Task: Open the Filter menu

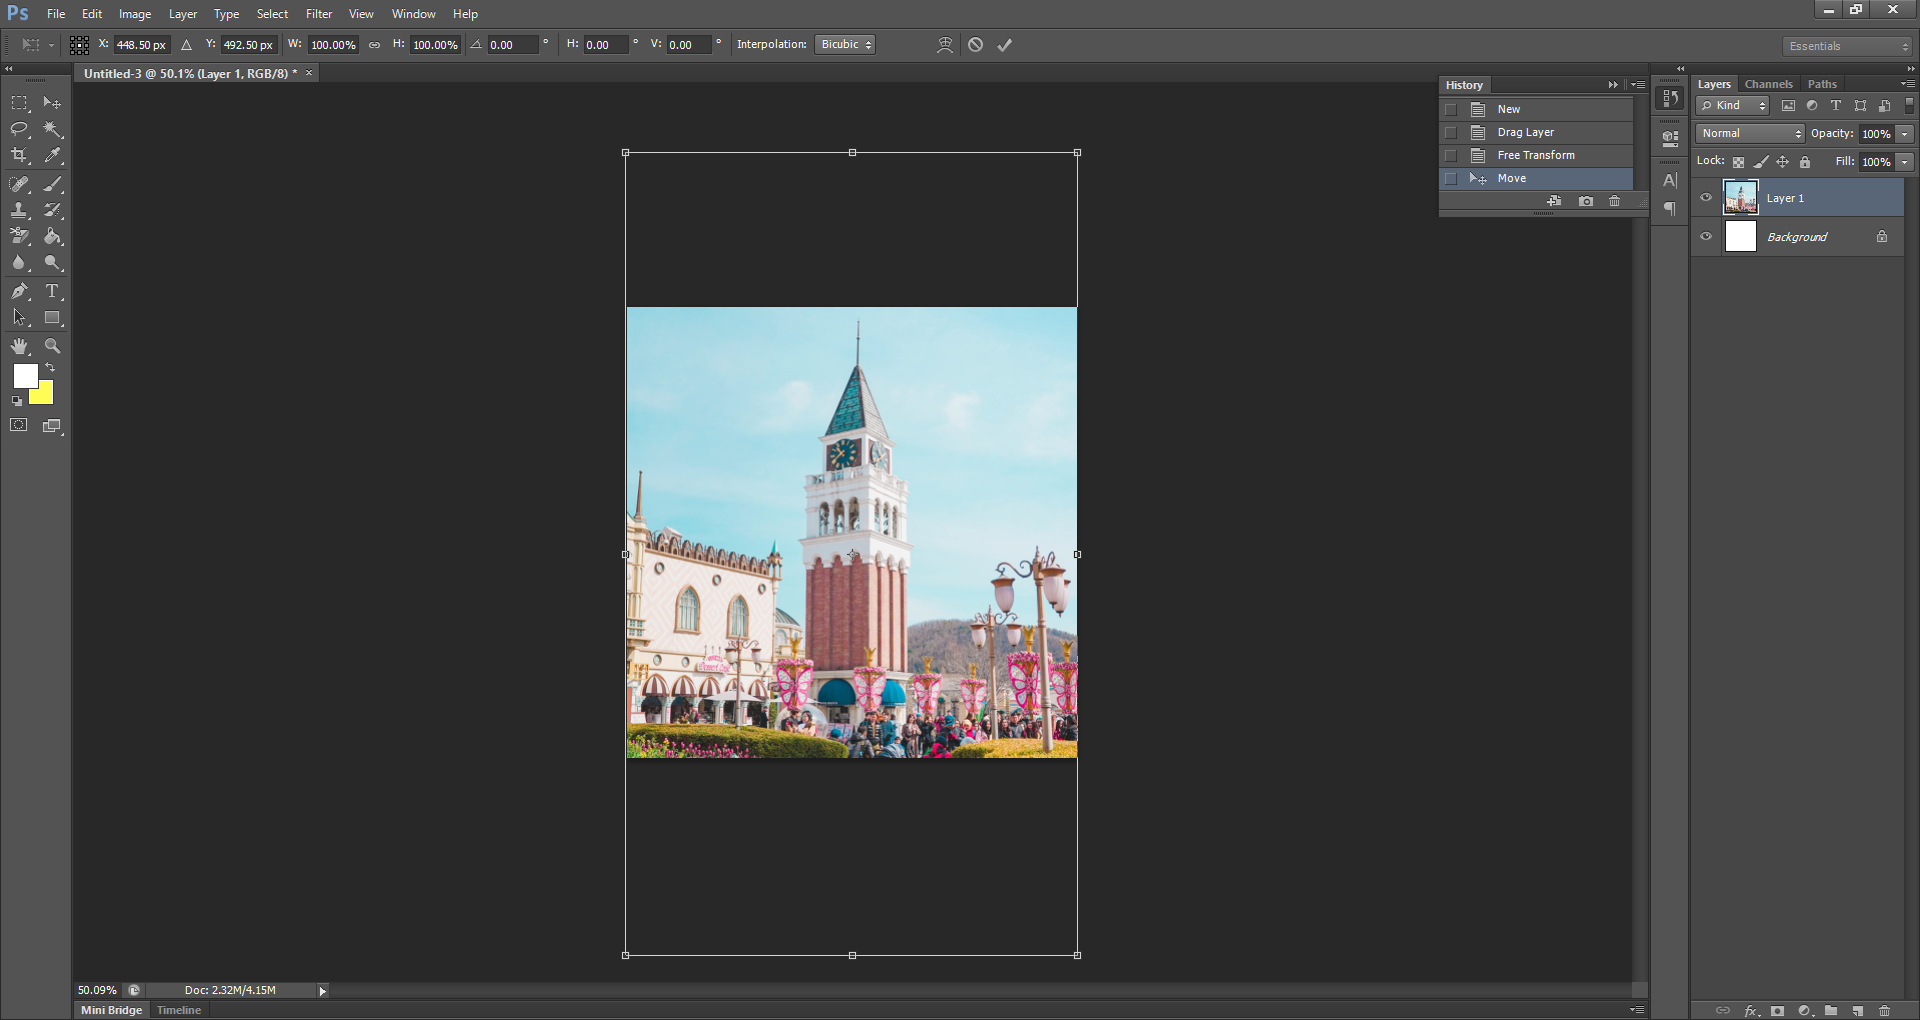Action: point(318,14)
